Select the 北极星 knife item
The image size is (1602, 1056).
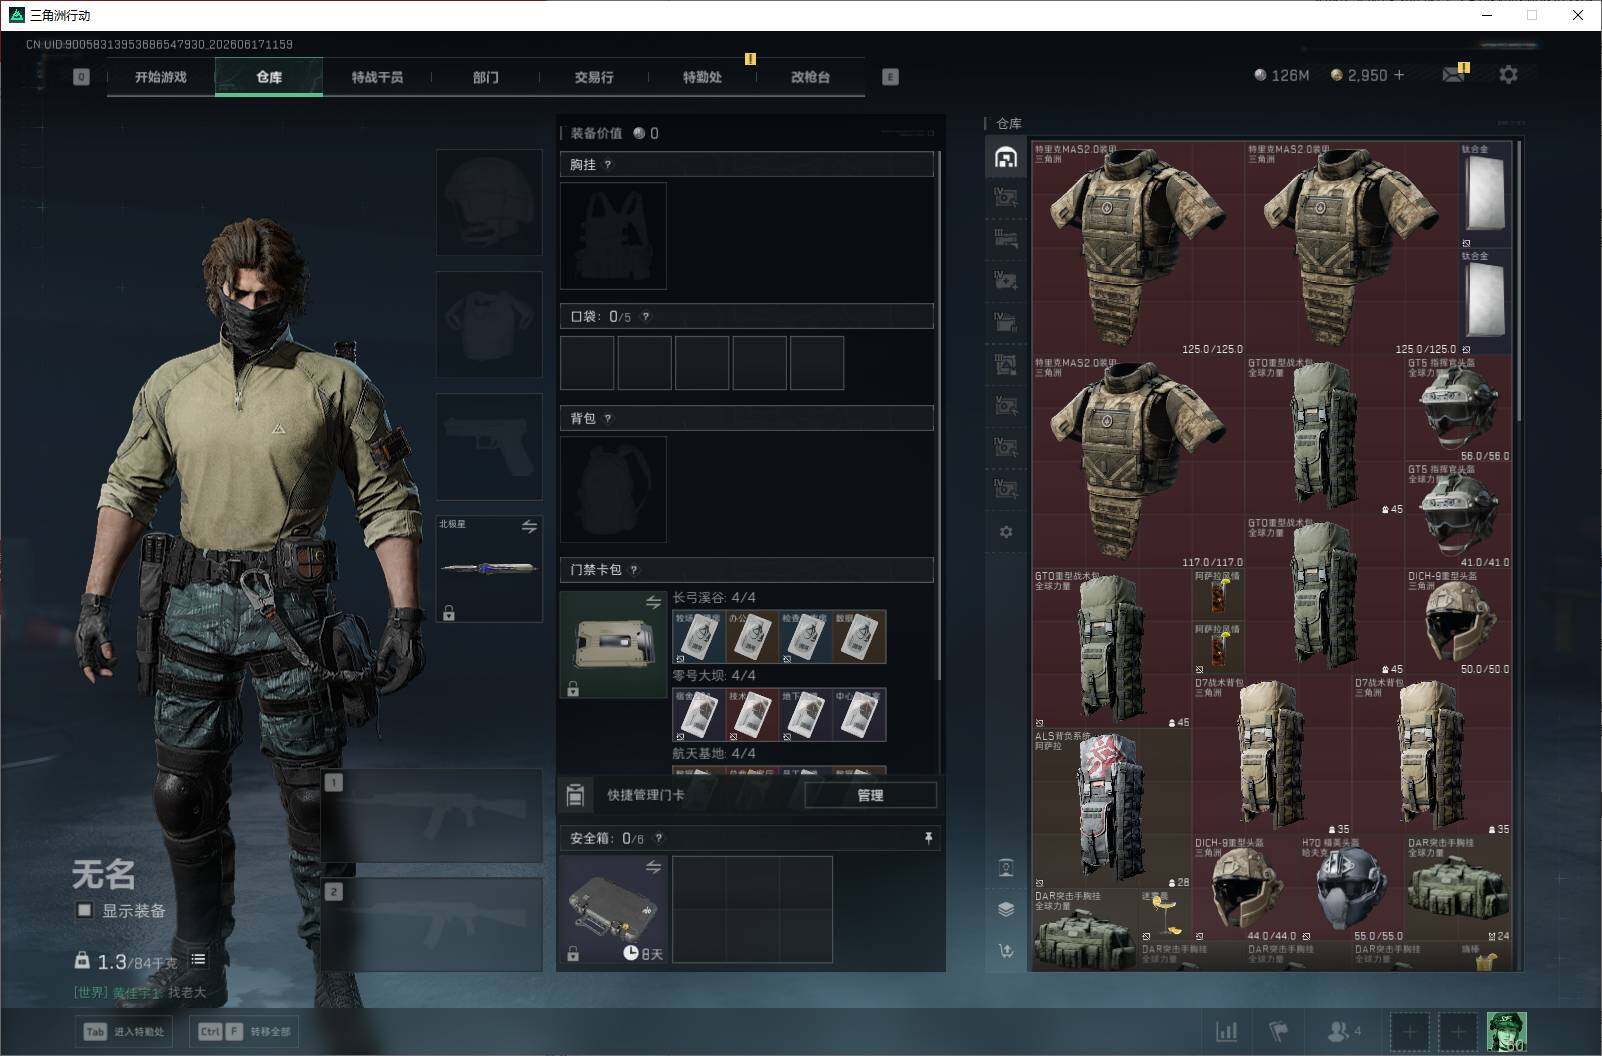click(x=489, y=568)
